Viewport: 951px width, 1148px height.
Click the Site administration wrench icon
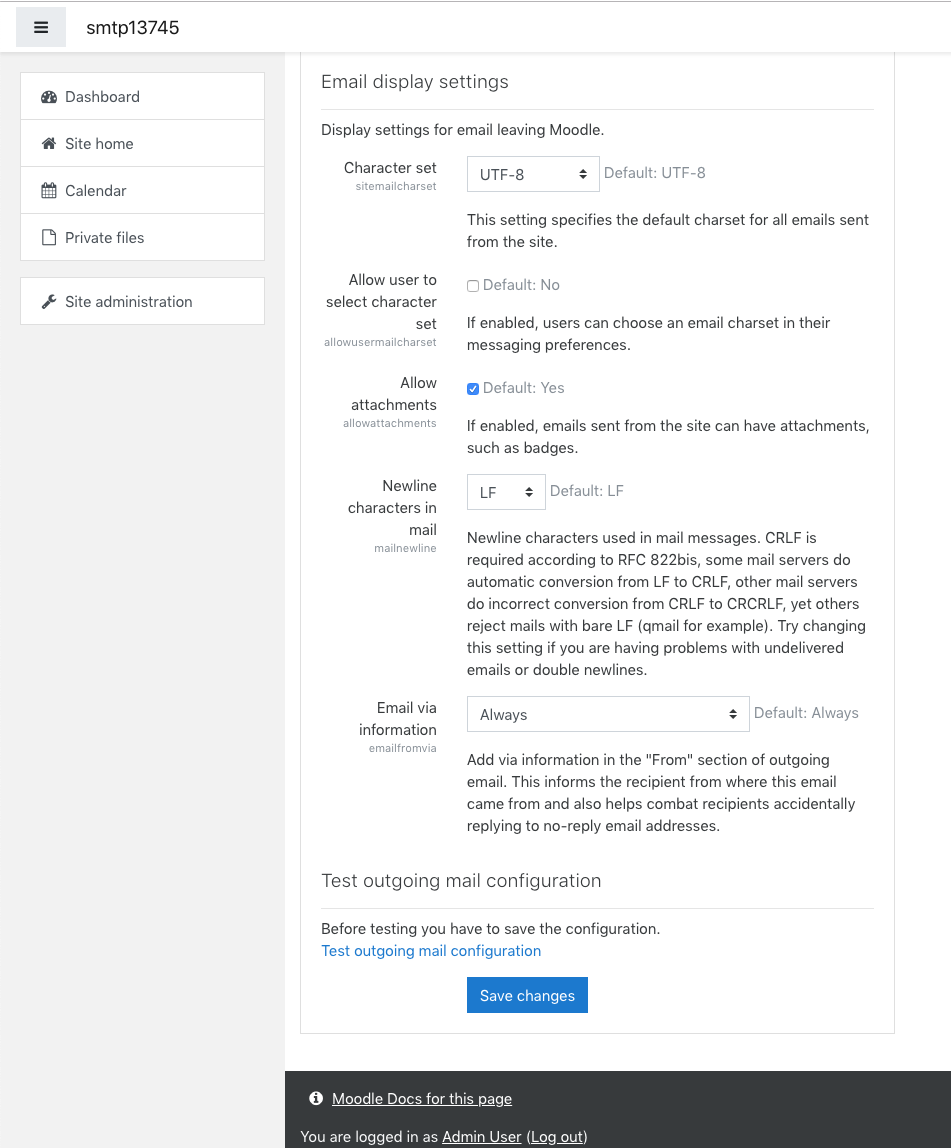pyautogui.click(x=49, y=302)
